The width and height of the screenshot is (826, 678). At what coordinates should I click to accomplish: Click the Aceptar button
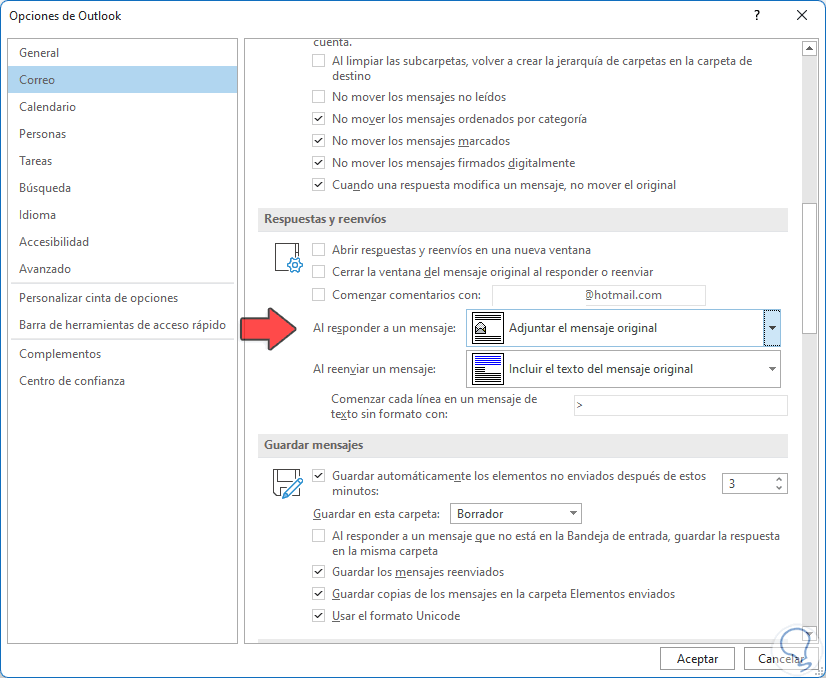(697, 658)
